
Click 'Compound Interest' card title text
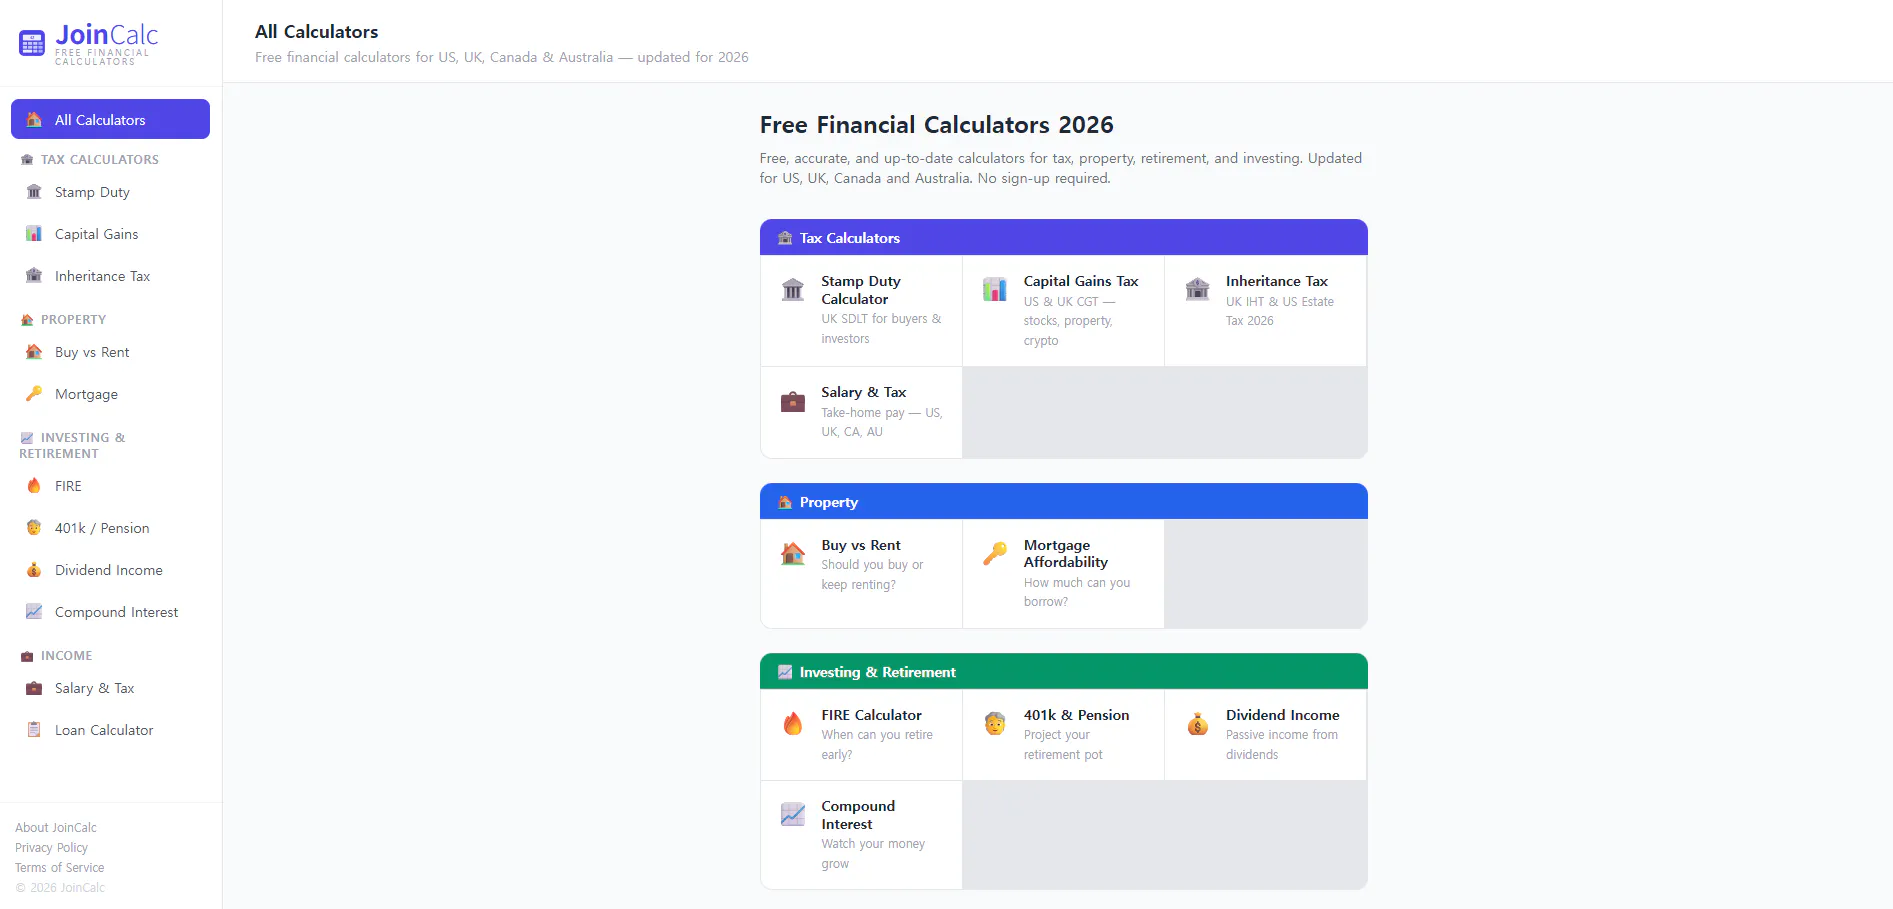858,815
